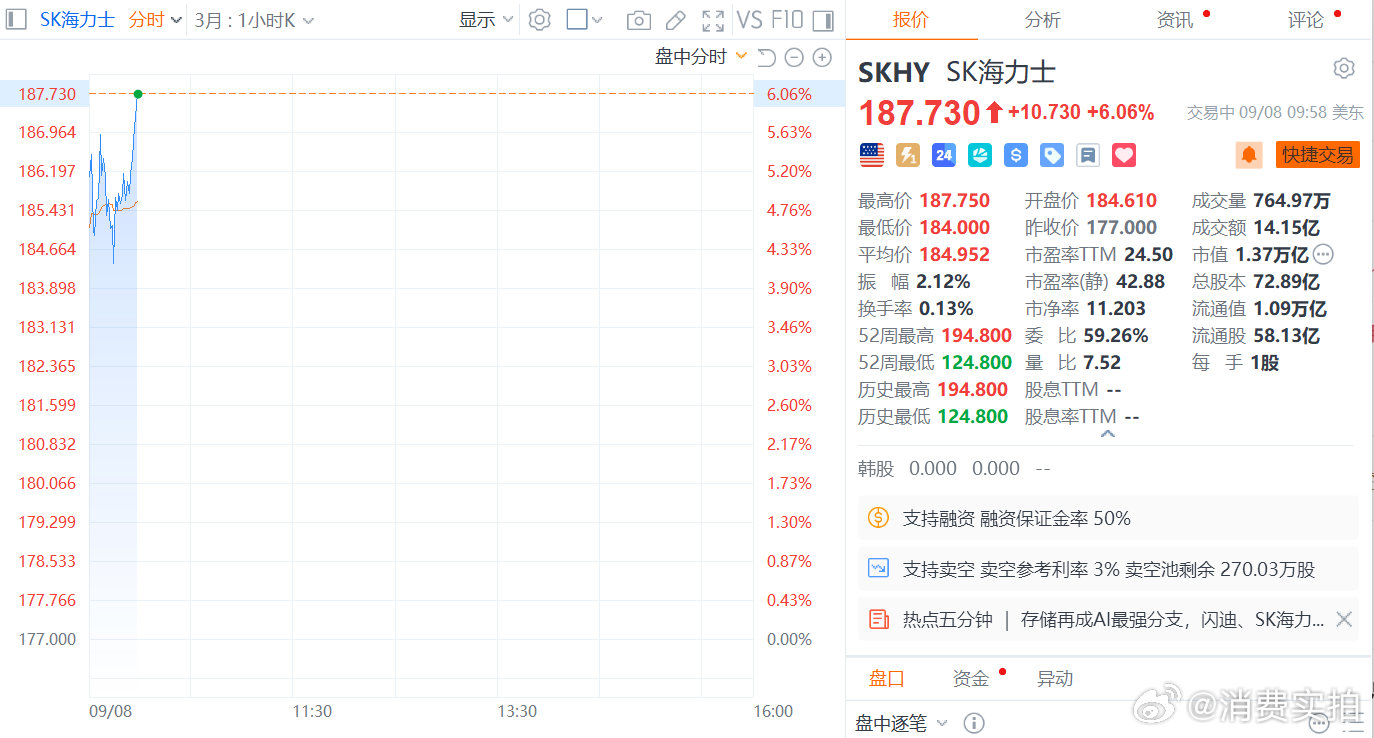Zoom out chart with minus icon

(x=794, y=57)
